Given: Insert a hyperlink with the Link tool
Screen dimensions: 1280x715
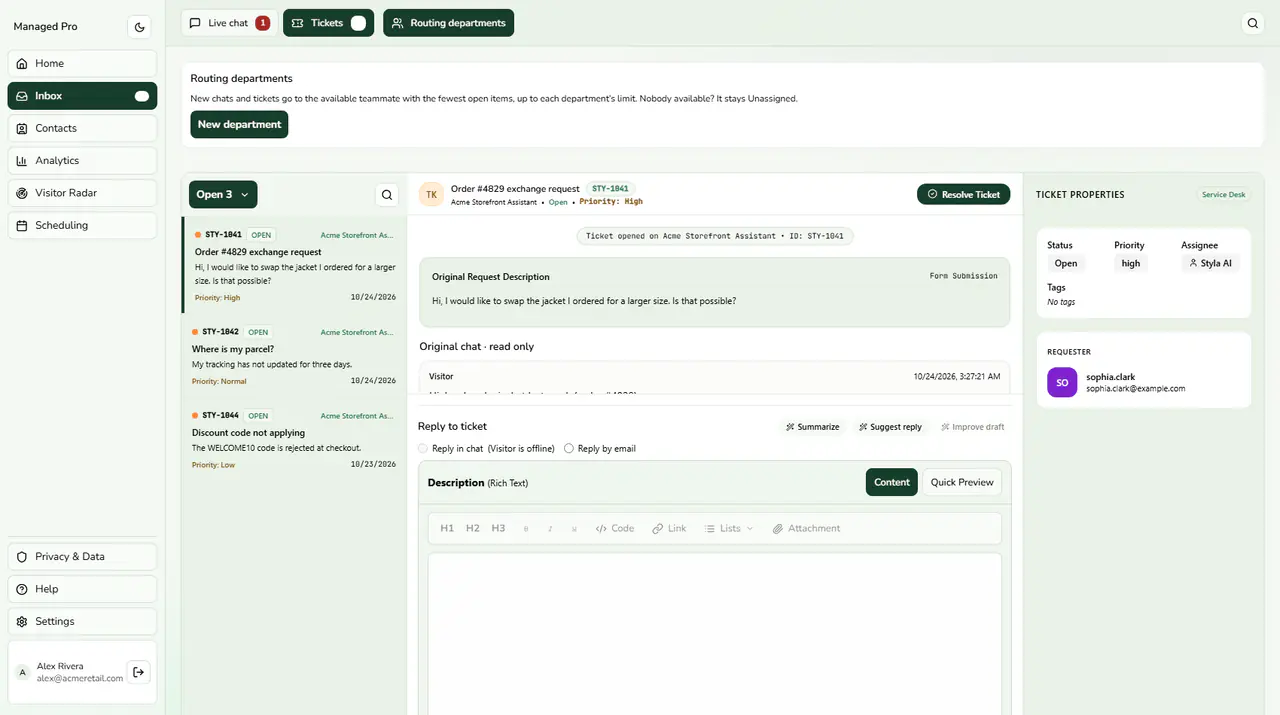Looking at the screenshot, I should (669, 528).
